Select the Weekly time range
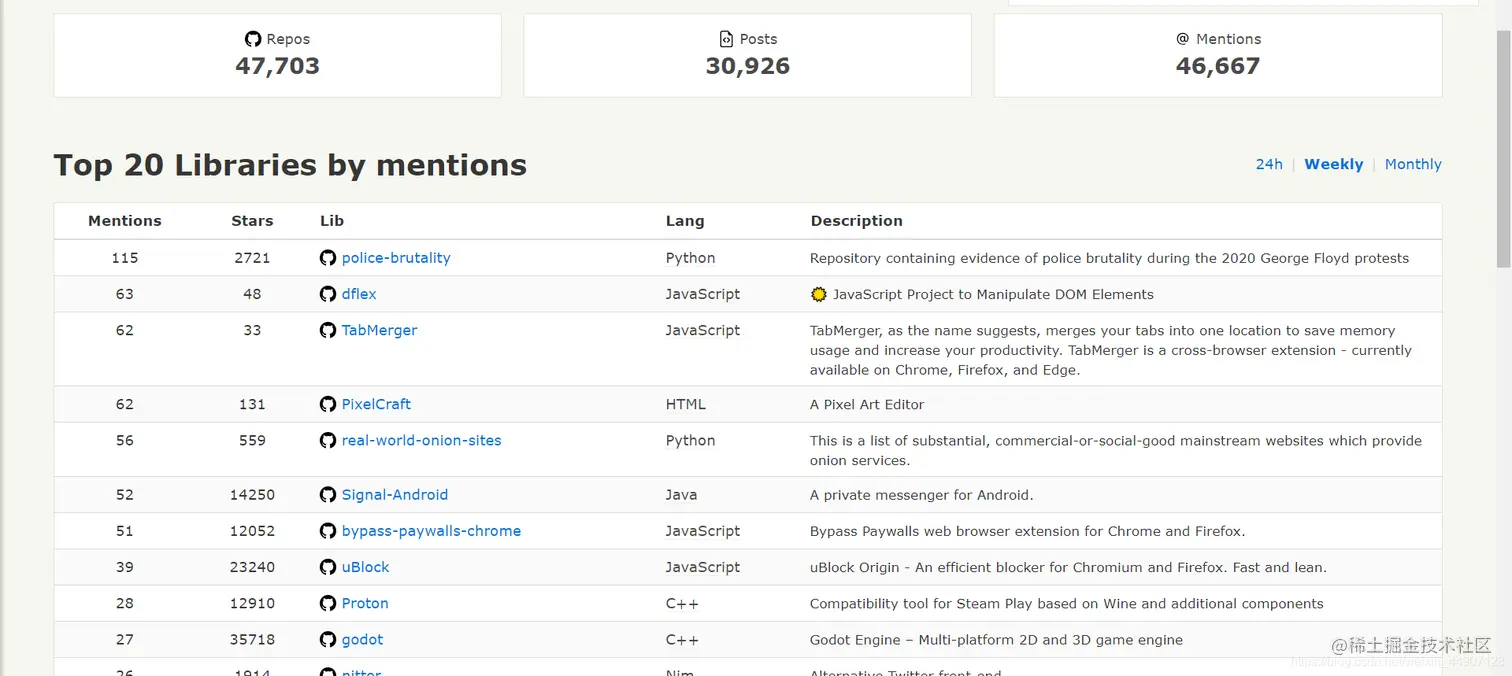The image size is (1512, 676). pyautogui.click(x=1334, y=164)
